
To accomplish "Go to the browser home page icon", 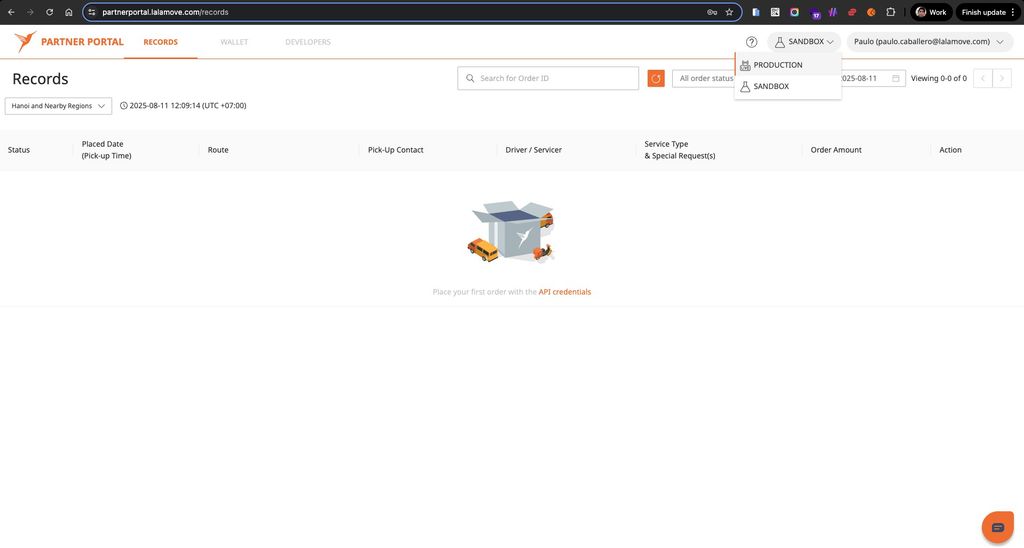I will (x=68, y=12).
